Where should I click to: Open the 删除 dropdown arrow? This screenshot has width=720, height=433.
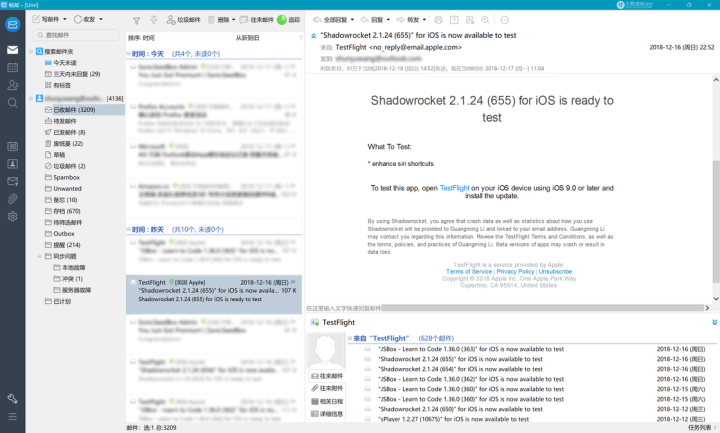tap(233, 20)
